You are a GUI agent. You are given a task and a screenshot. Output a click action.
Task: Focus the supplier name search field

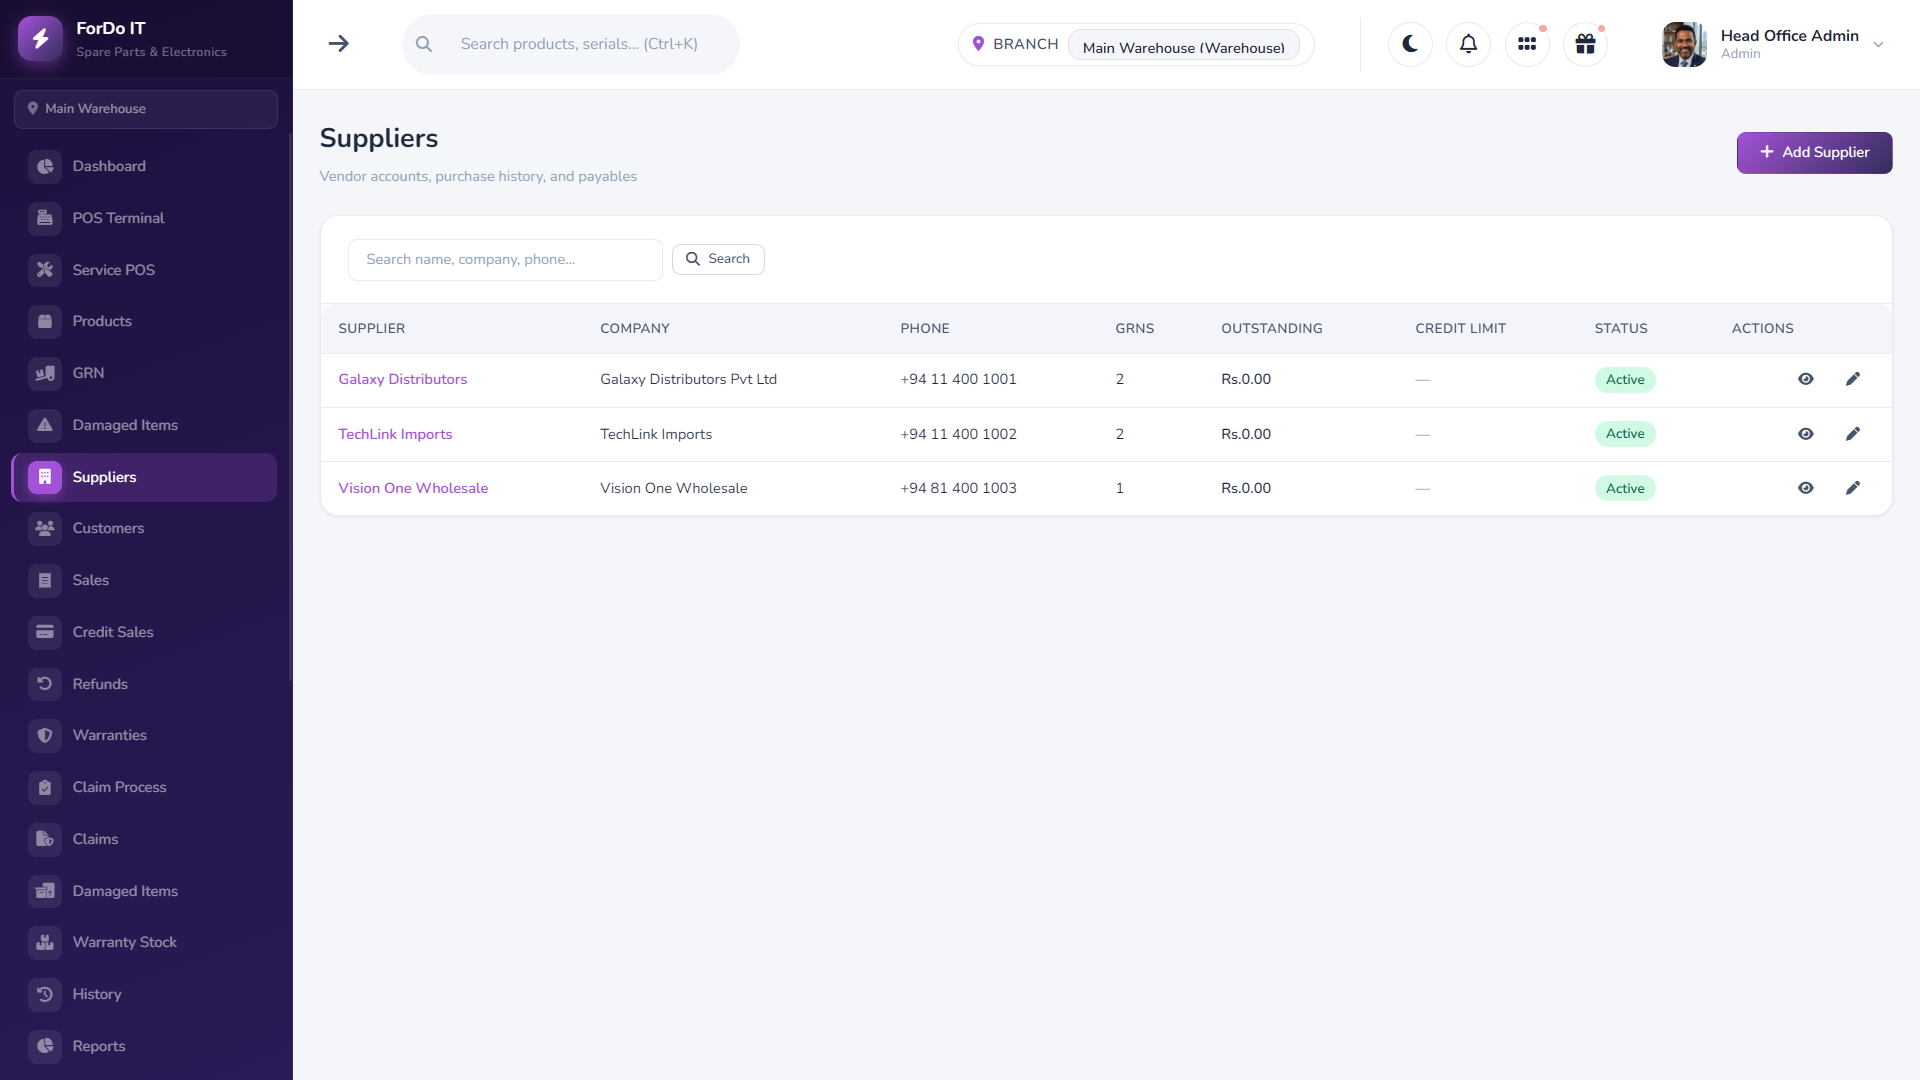click(x=505, y=259)
